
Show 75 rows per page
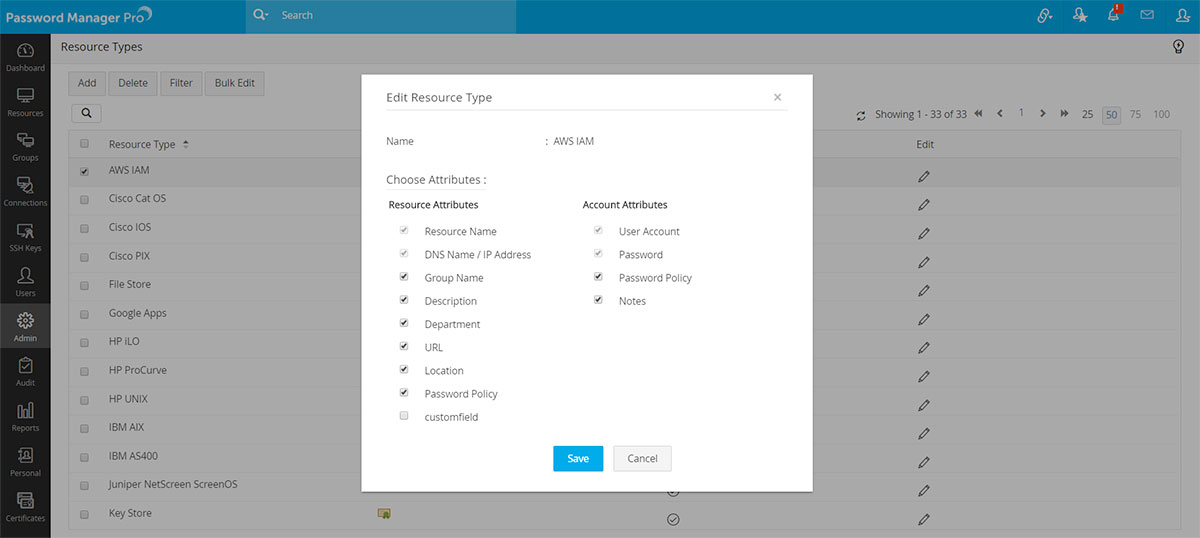pyautogui.click(x=1136, y=114)
